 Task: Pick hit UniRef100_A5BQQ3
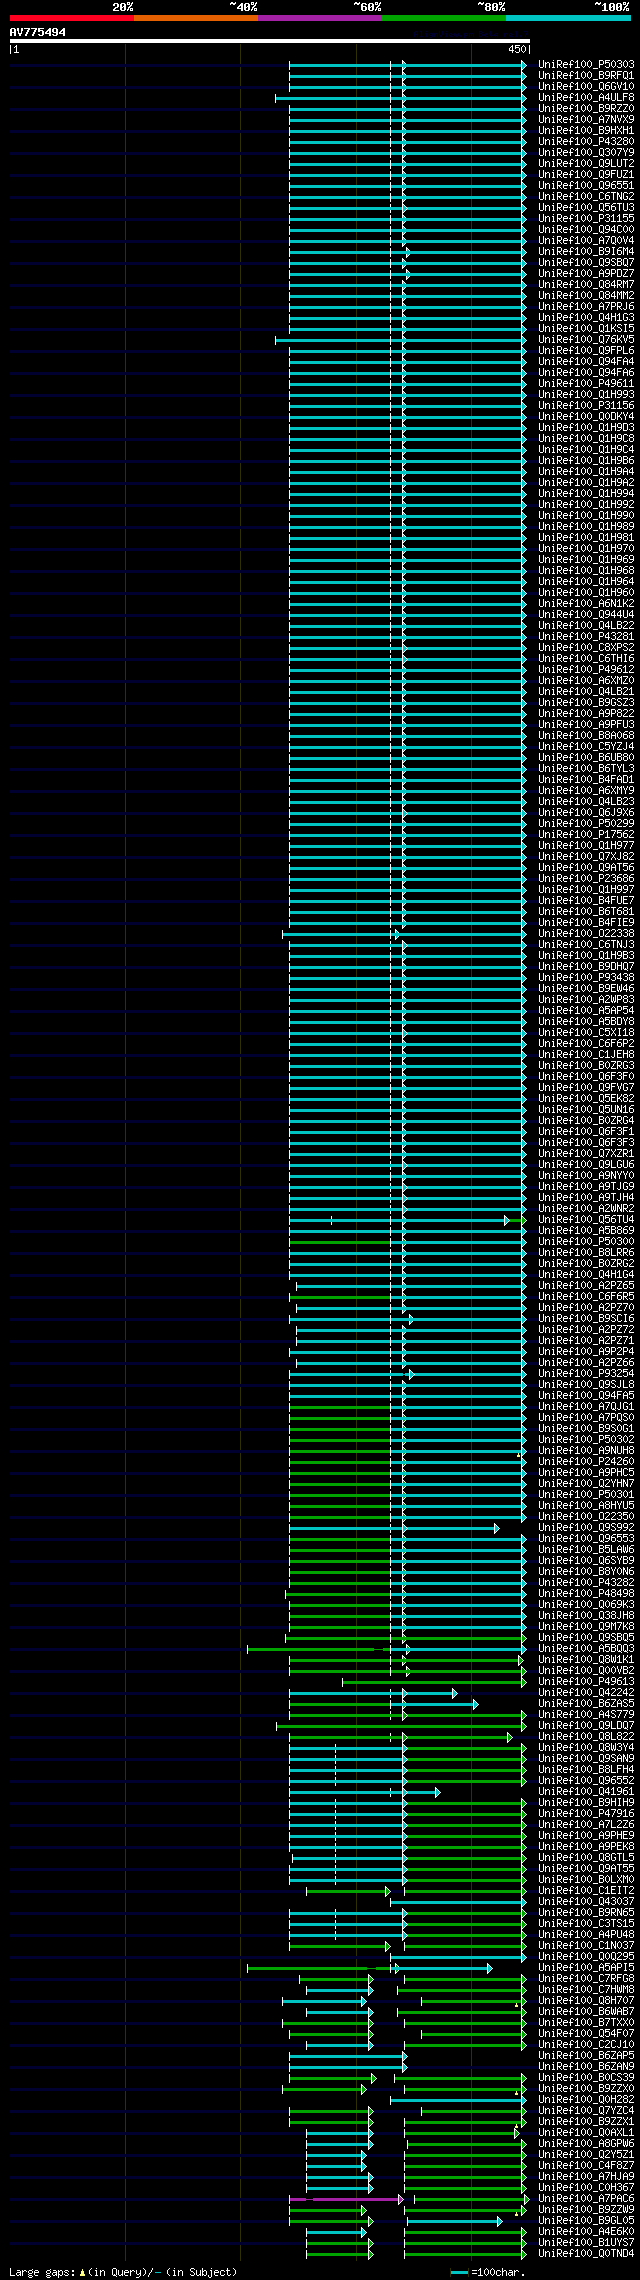(586, 1648)
